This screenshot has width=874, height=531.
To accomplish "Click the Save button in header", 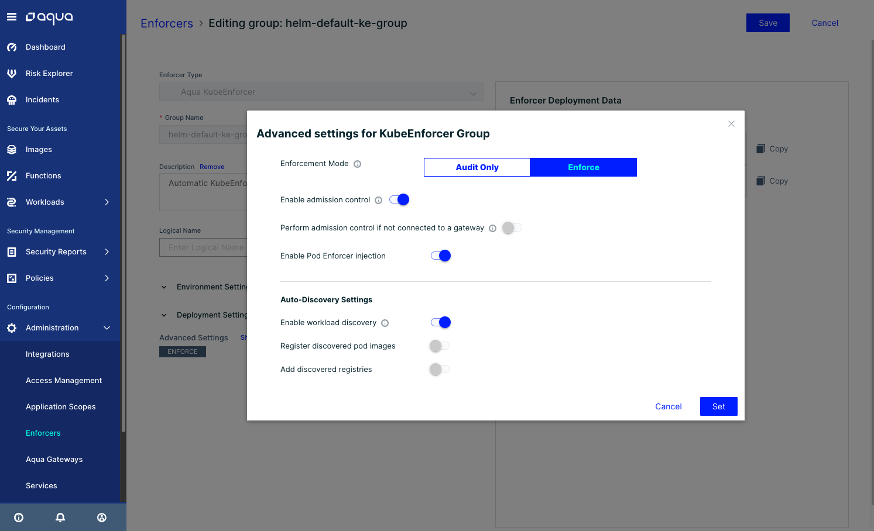I will coord(768,23).
